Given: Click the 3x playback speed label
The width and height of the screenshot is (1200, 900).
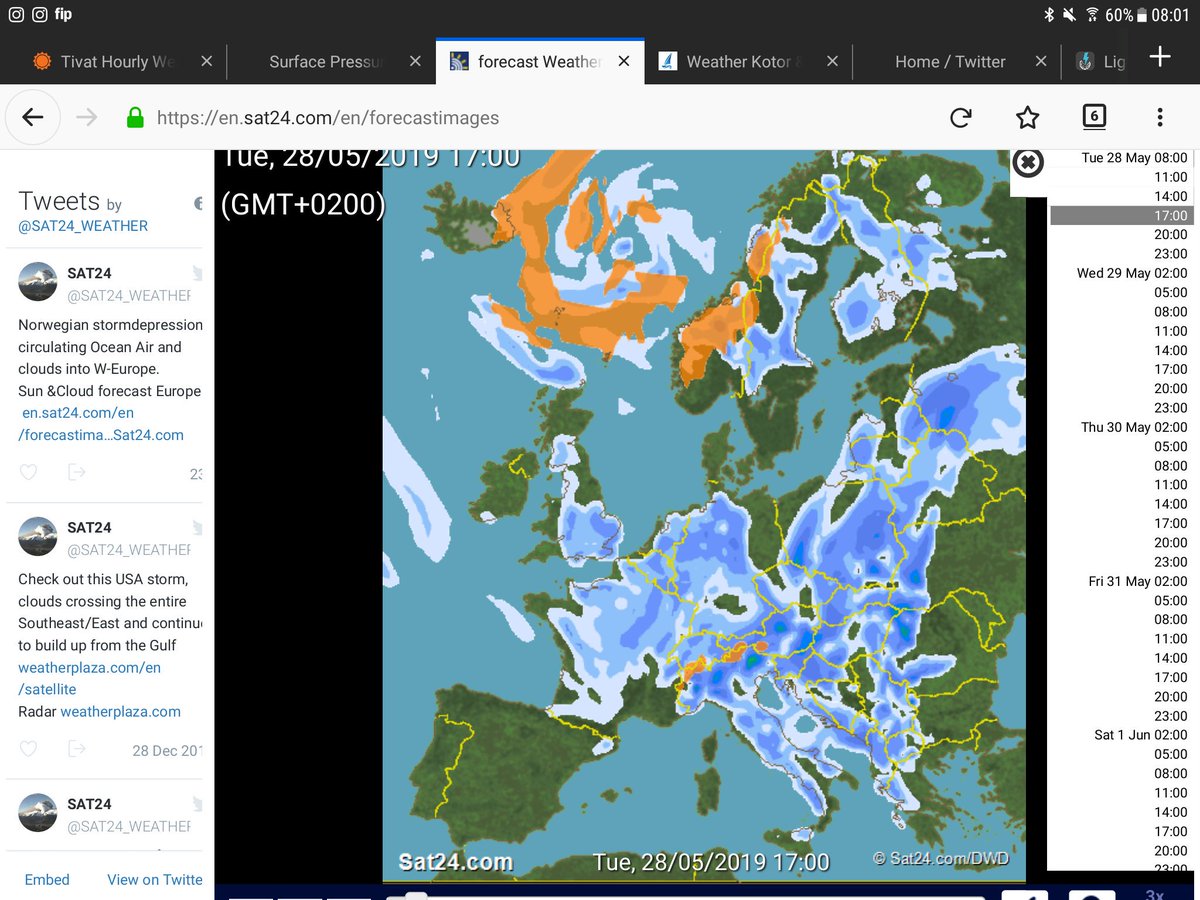Looking at the screenshot, I should [1154, 894].
